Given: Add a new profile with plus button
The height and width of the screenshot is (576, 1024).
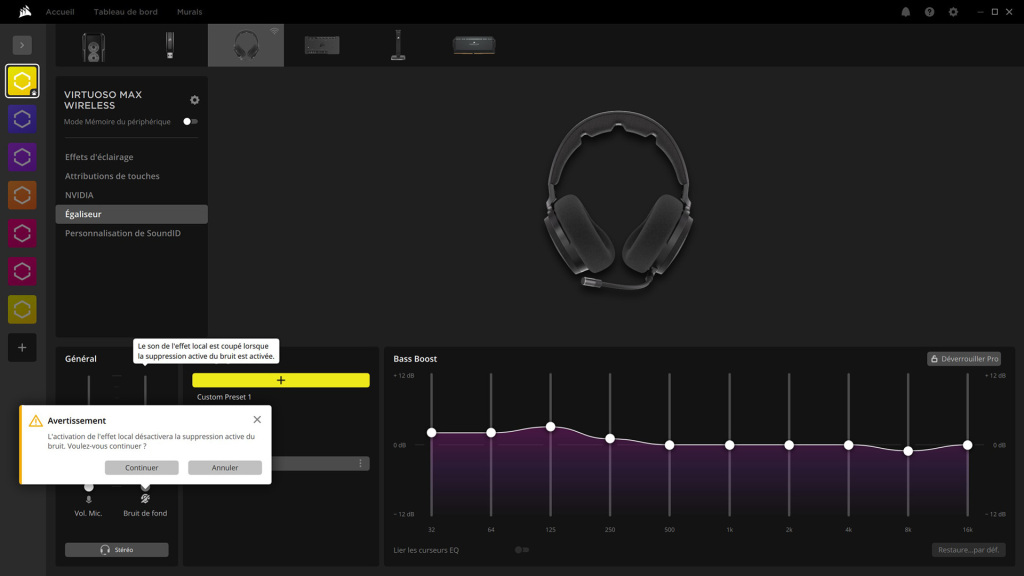Looking at the screenshot, I should point(22,347).
